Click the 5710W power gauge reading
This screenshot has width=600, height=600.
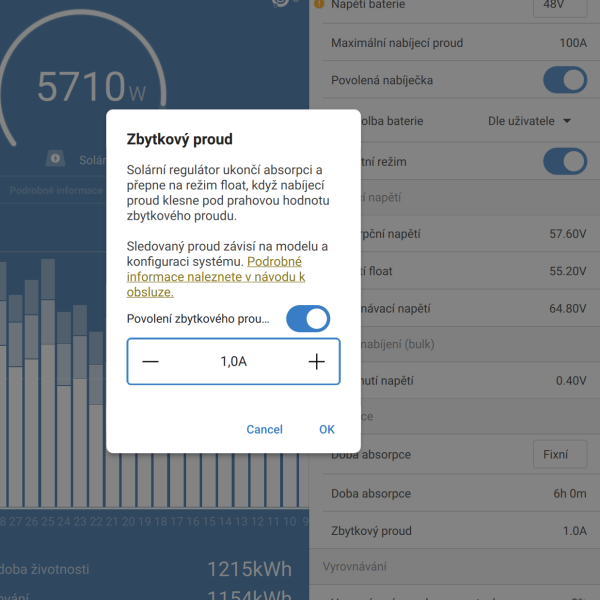click(91, 86)
